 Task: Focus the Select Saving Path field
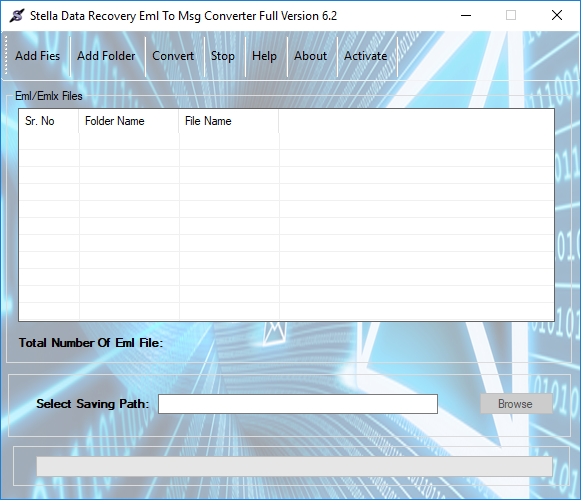click(x=298, y=404)
